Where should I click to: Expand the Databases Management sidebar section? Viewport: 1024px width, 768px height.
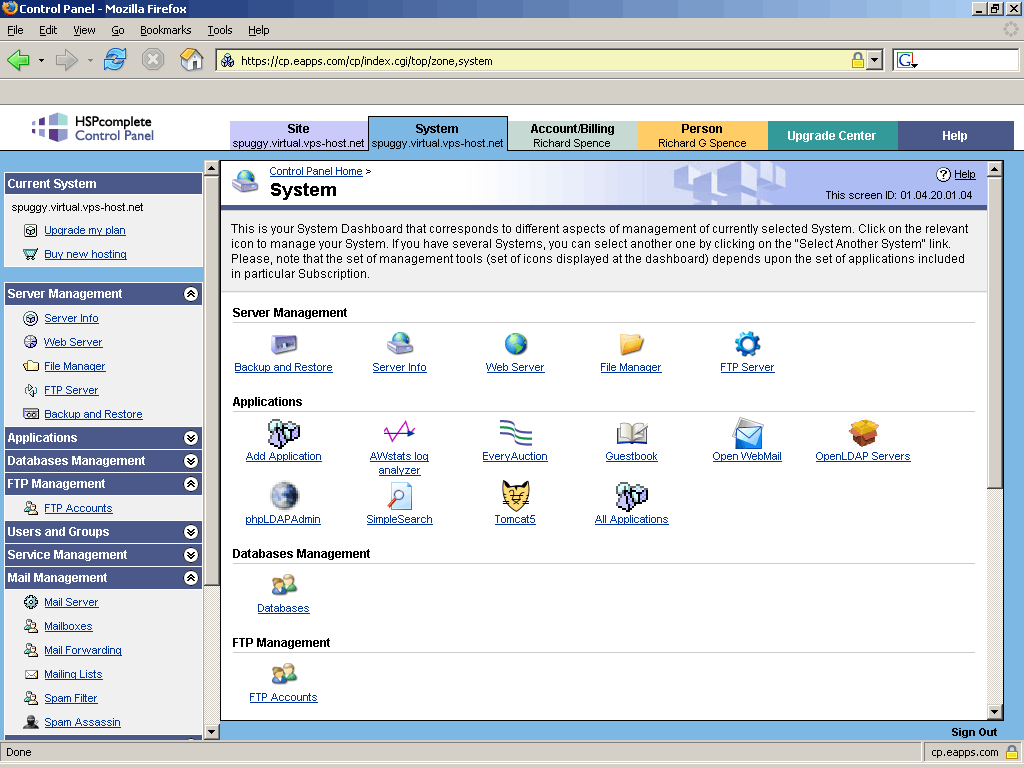[191, 461]
